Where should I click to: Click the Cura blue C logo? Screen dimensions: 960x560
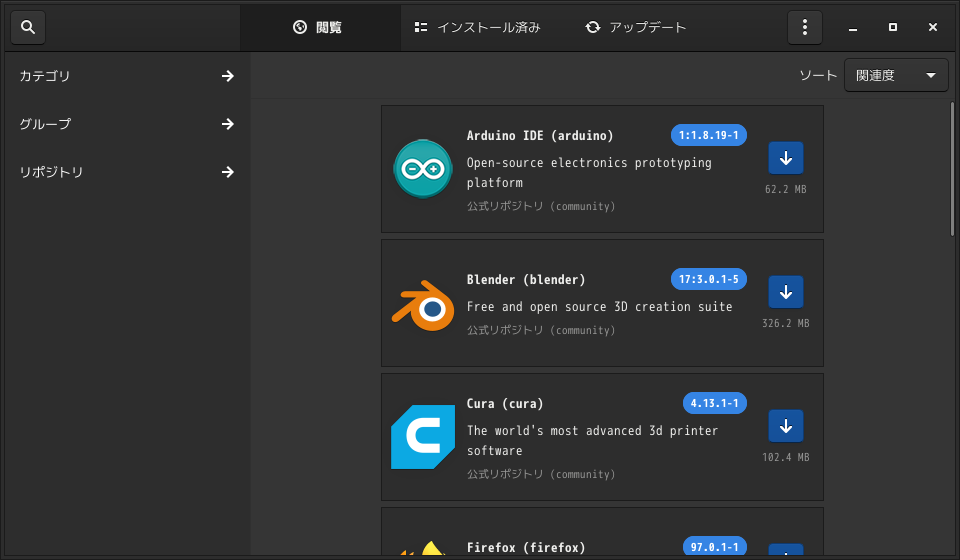point(423,437)
